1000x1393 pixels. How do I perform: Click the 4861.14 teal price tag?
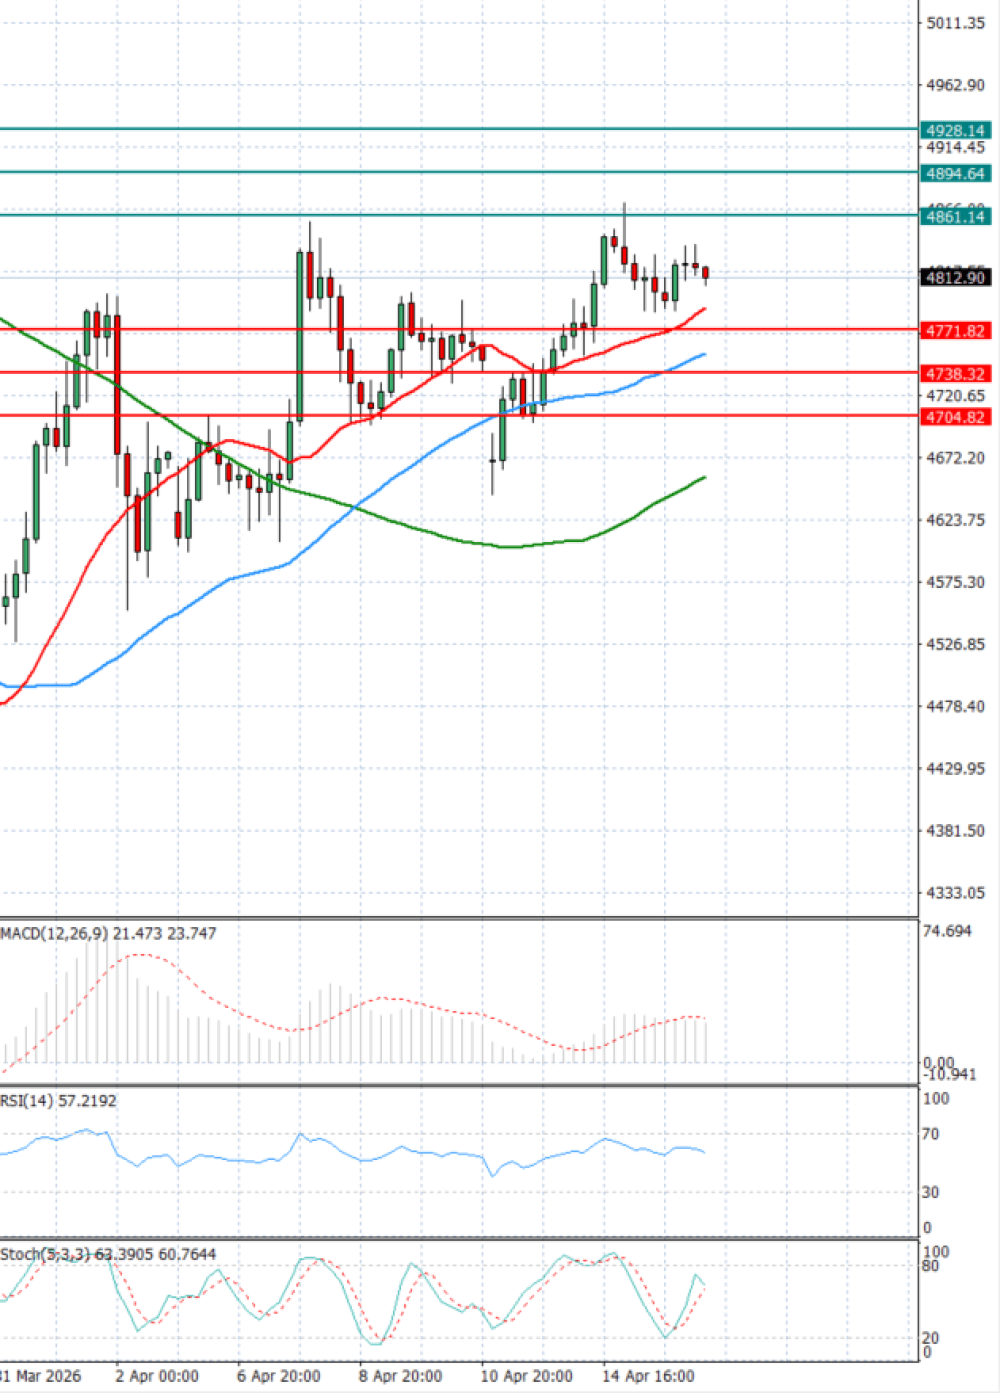click(955, 217)
